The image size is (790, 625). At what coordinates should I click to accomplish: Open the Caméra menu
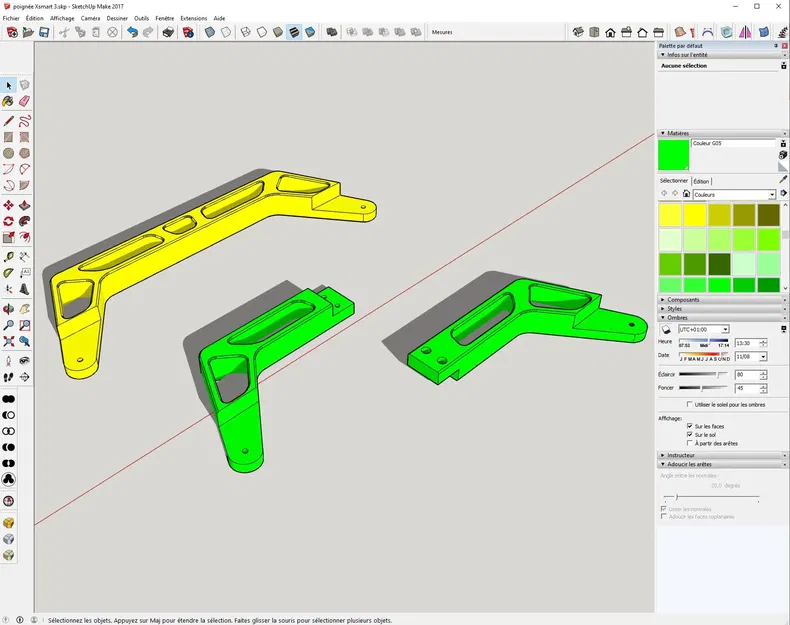tap(90, 18)
